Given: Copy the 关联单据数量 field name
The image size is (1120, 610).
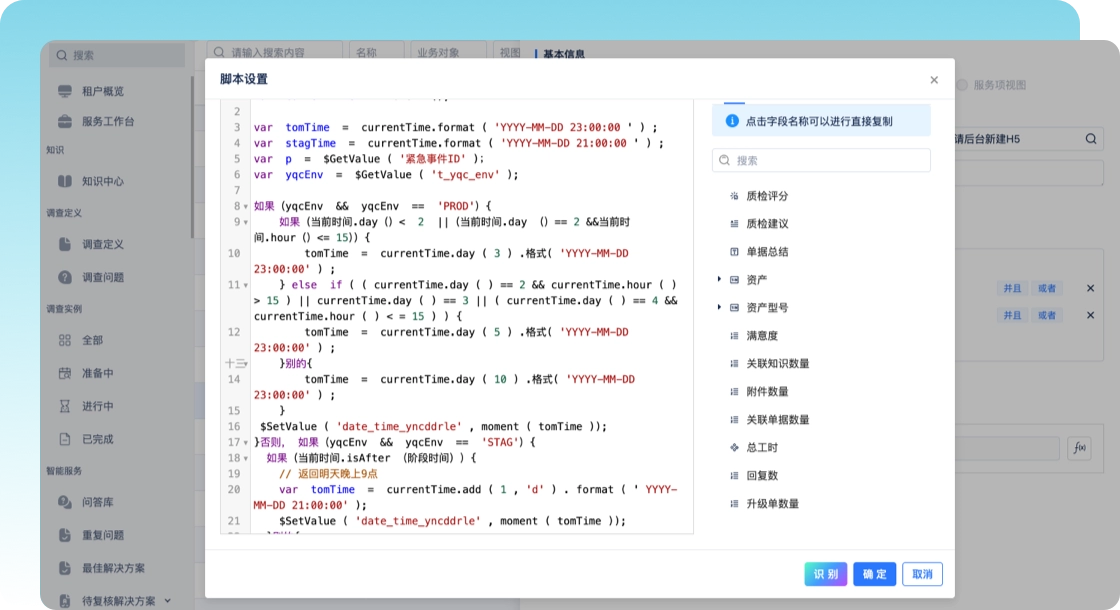Looking at the screenshot, I should [x=778, y=419].
